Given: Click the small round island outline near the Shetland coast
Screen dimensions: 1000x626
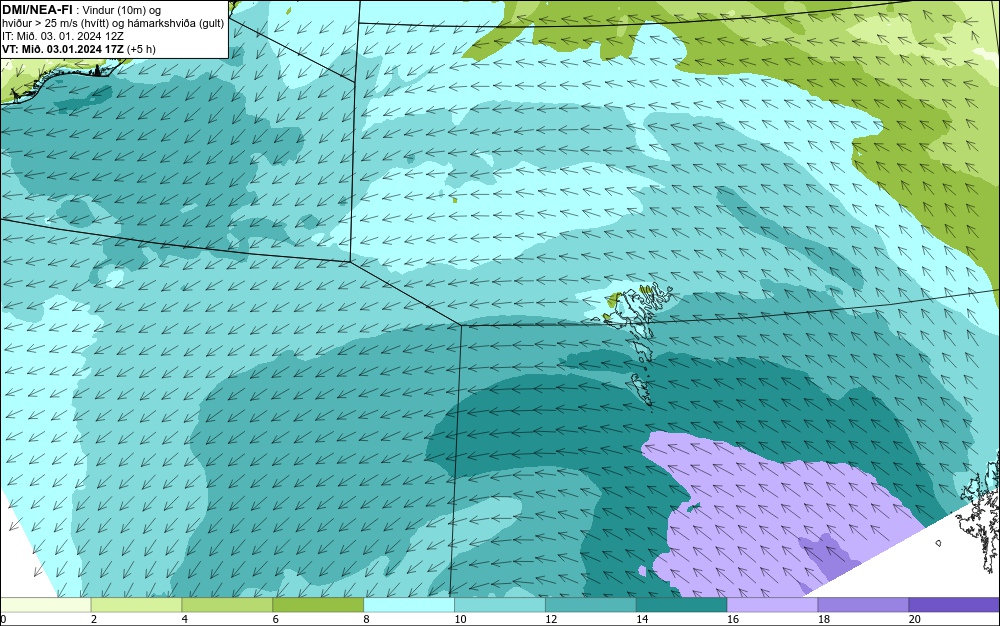Looking at the screenshot, I should [x=938, y=543].
